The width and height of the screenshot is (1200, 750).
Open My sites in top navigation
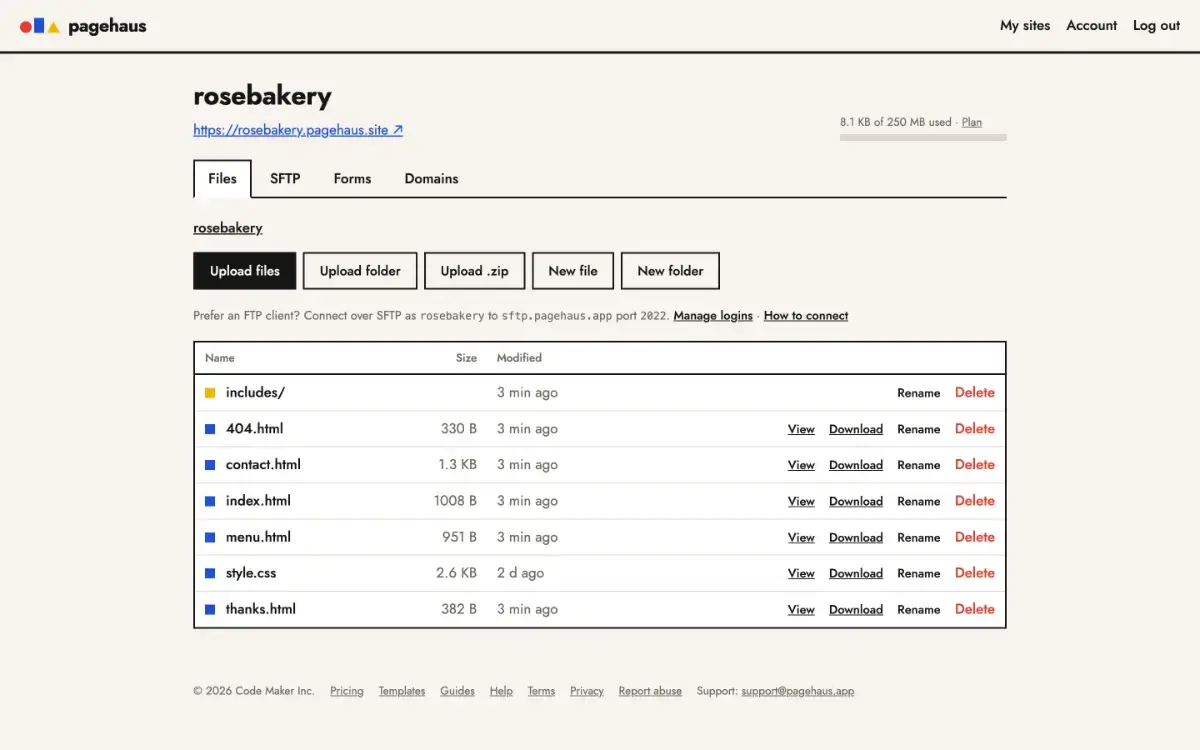[x=1025, y=26]
